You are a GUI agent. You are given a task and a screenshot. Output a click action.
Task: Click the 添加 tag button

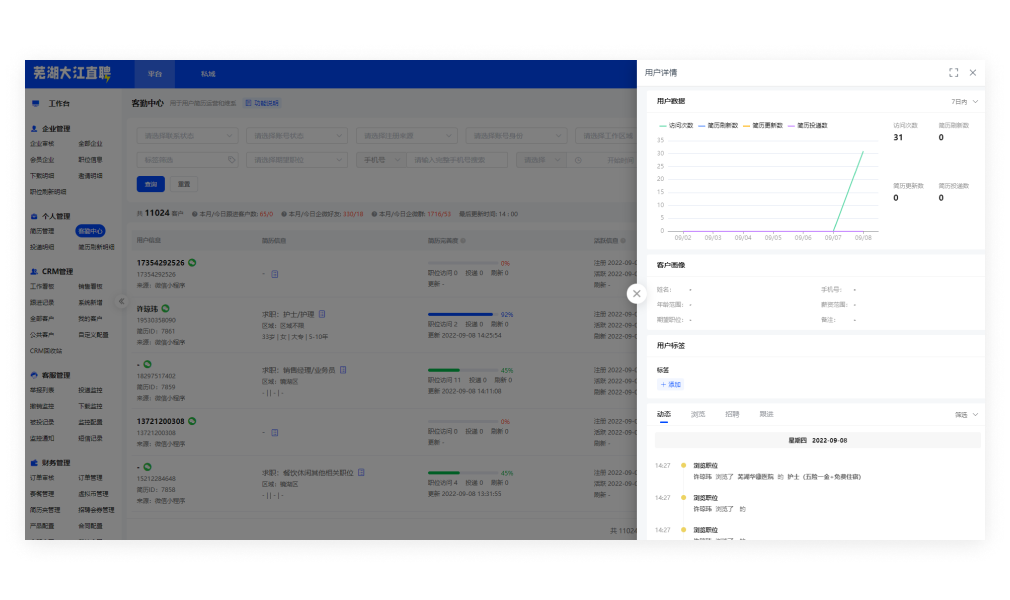(670, 384)
